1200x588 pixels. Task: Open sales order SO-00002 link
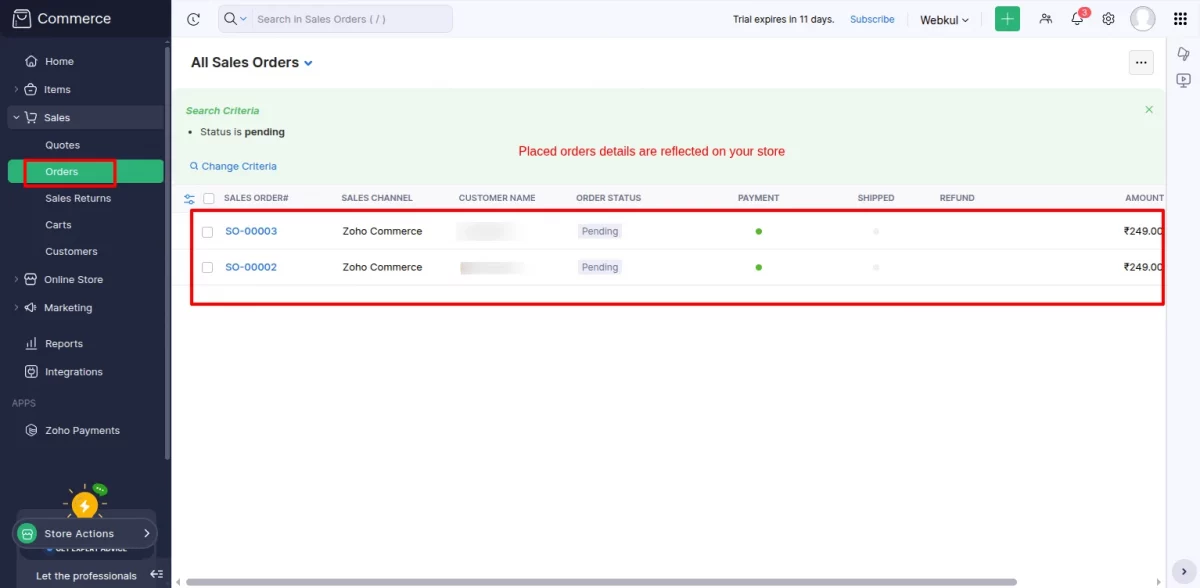tap(251, 267)
